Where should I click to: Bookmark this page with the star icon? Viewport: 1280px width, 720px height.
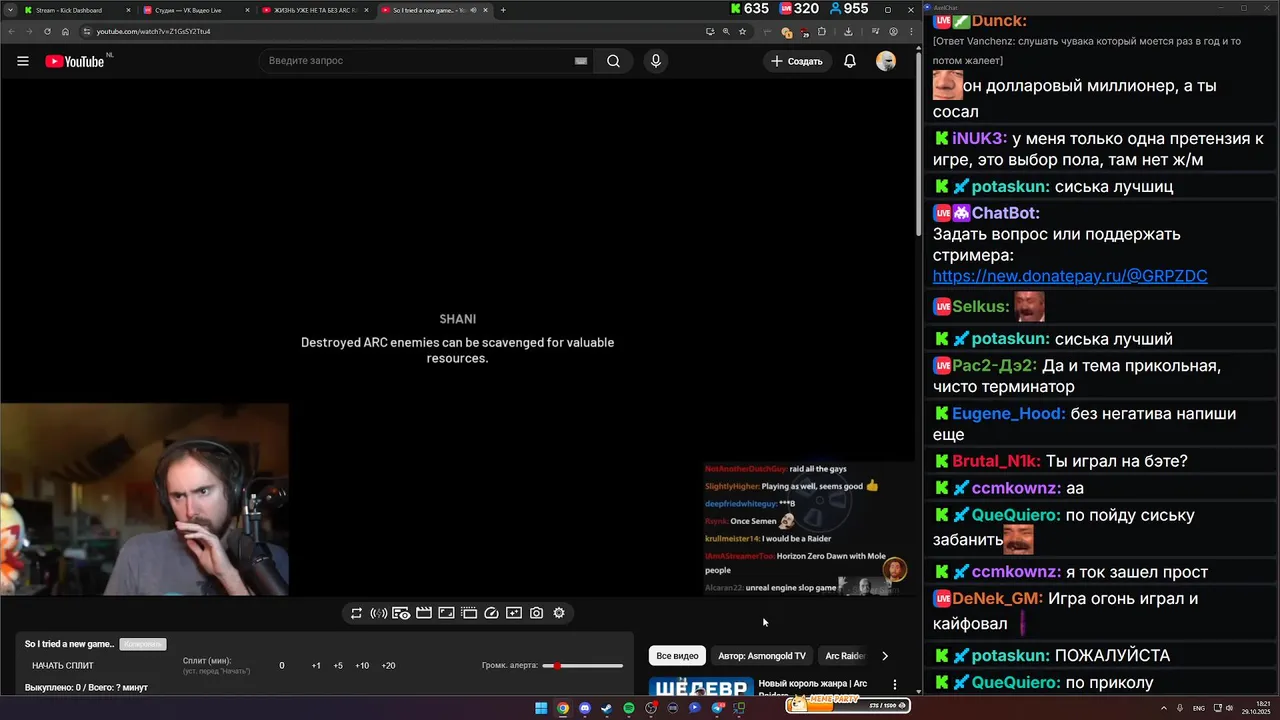[742, 31]
